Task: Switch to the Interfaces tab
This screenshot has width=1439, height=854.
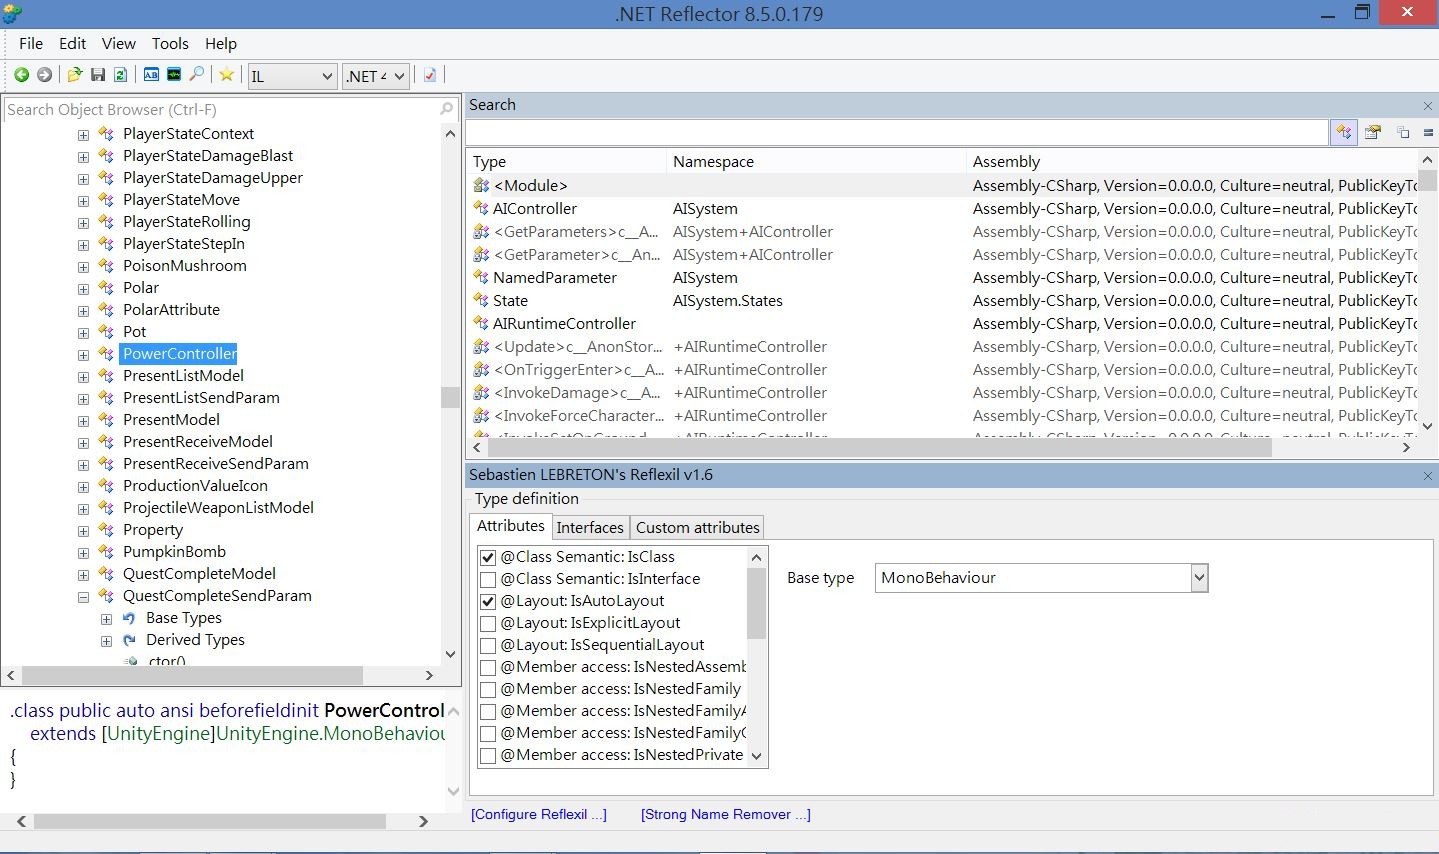Action: (590, 527)
